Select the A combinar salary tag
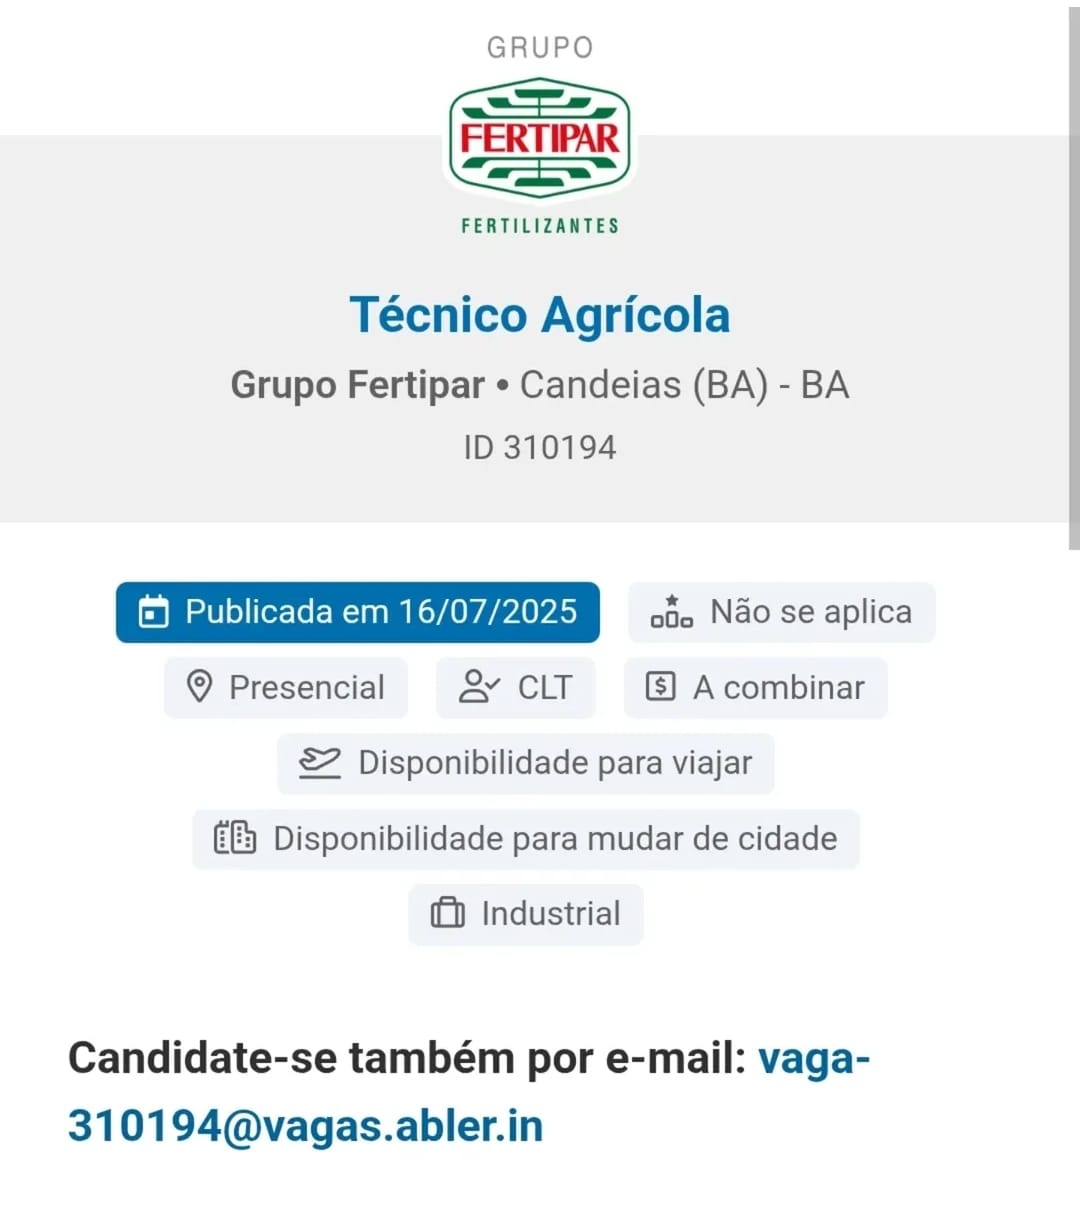The width and height of the screenshot is (1080, 1227). 756,688
